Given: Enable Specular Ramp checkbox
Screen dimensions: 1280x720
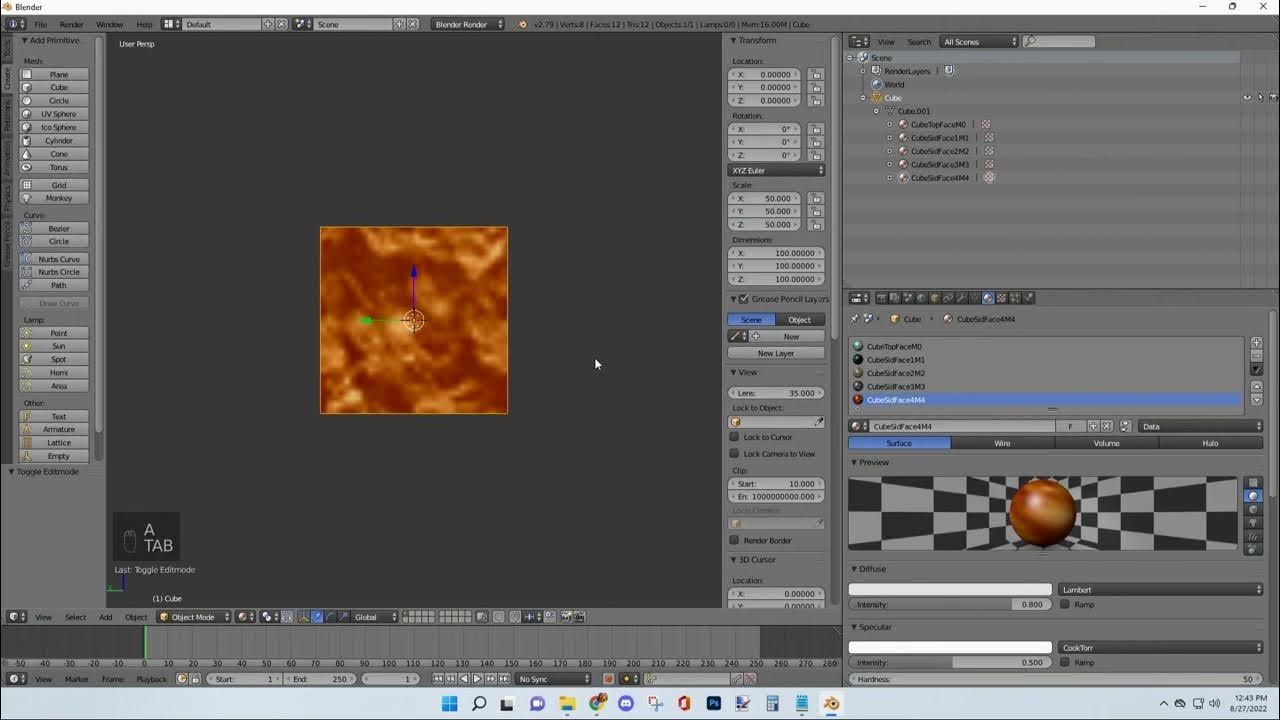Looking at the screenshot, I should pyautogui.click(x=1065, y=663).
